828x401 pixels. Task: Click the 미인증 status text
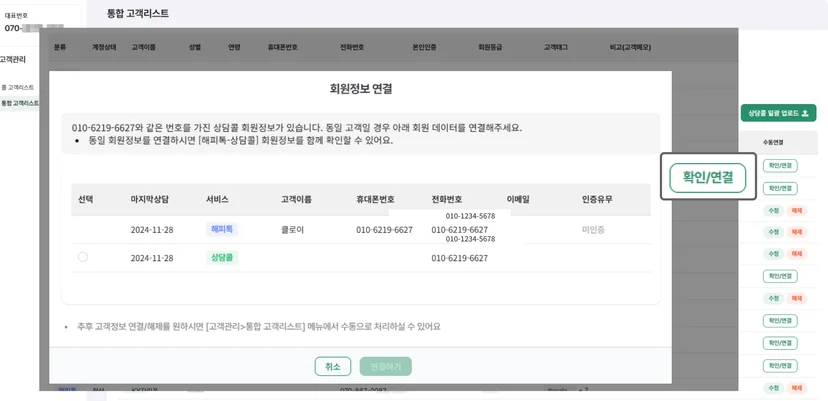(593, 230)
